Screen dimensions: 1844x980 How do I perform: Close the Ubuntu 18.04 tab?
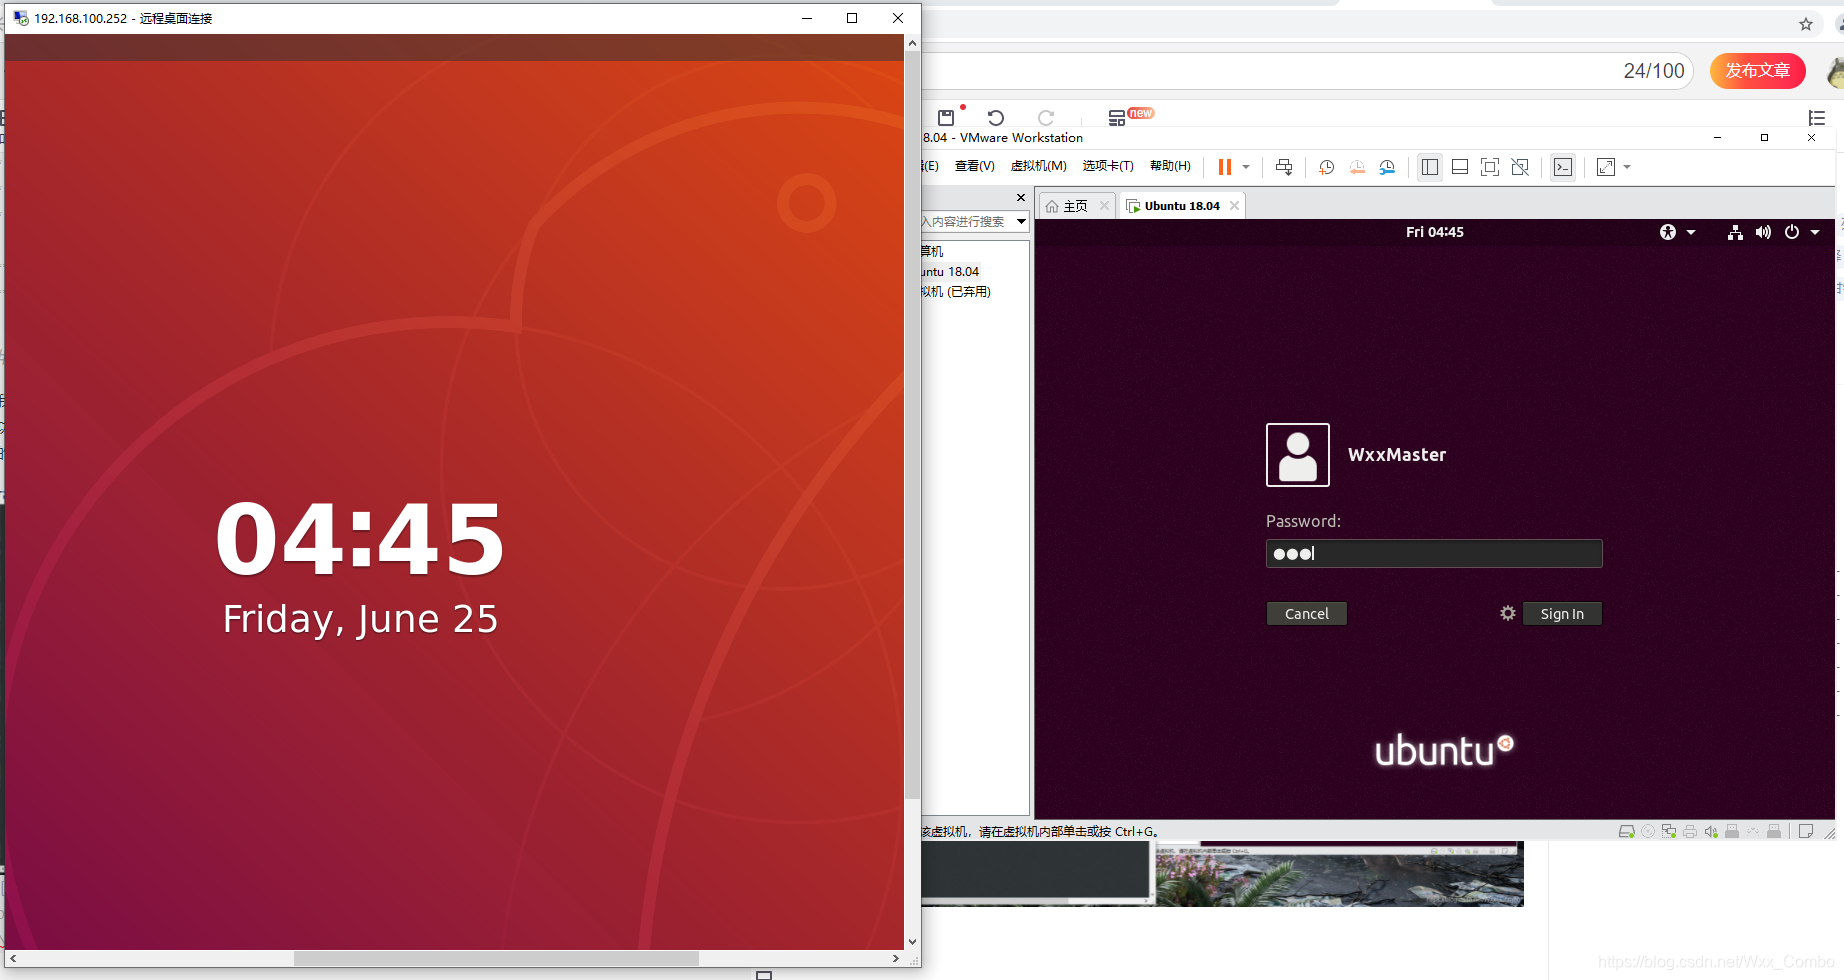1235,206
